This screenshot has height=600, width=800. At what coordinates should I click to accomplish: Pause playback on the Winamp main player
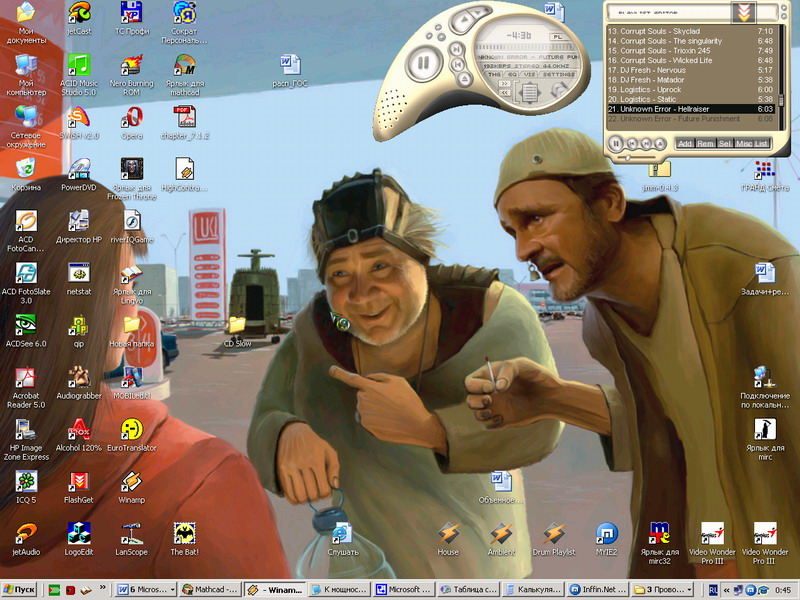(423, 63)
